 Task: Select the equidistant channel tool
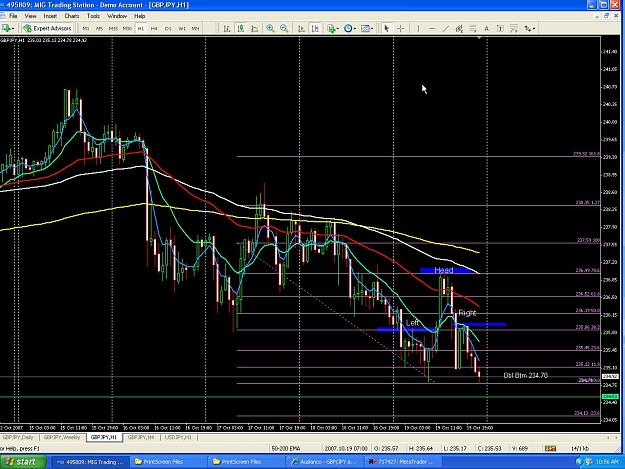click(x=459, y=28)
